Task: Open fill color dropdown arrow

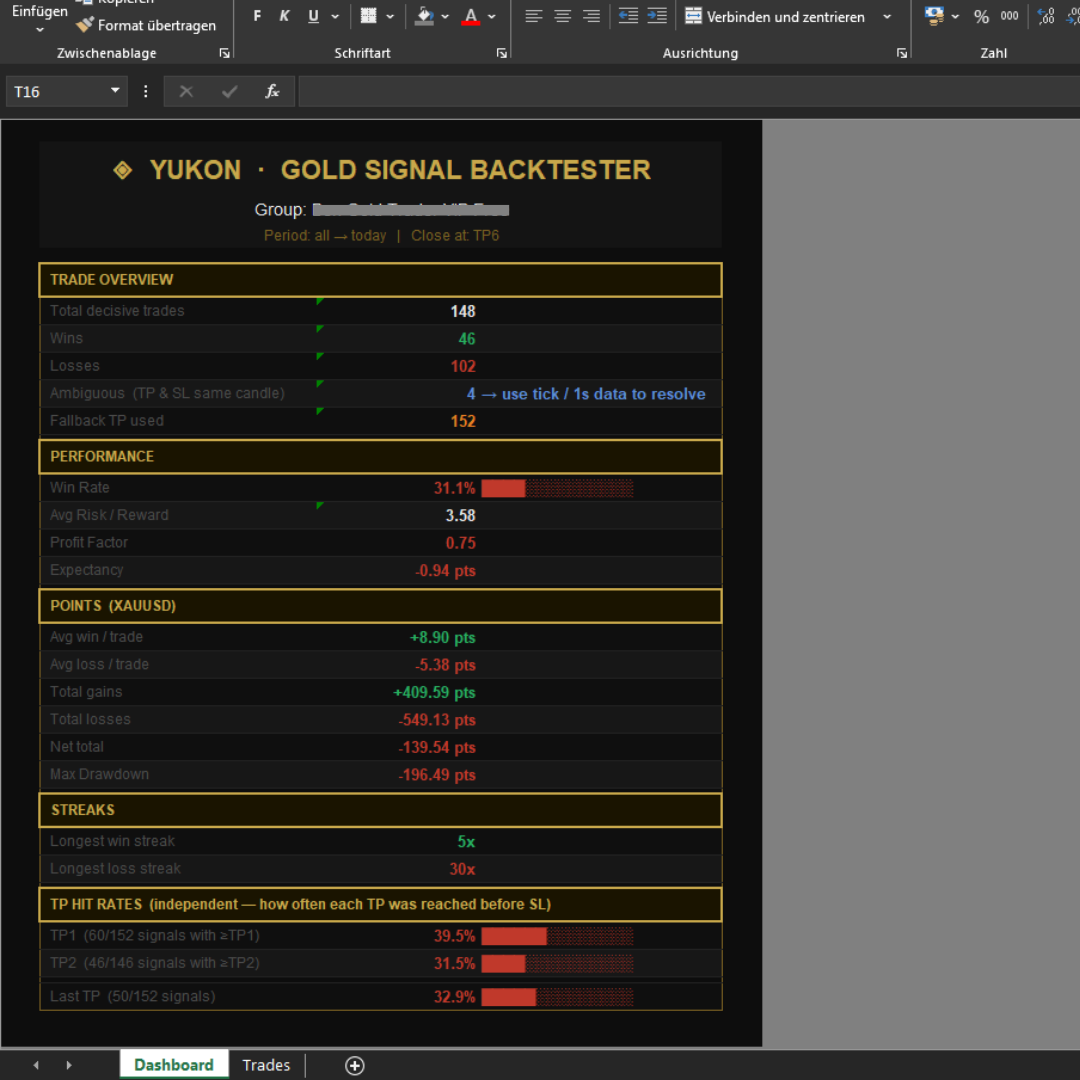Action: [x=446, y=17]
